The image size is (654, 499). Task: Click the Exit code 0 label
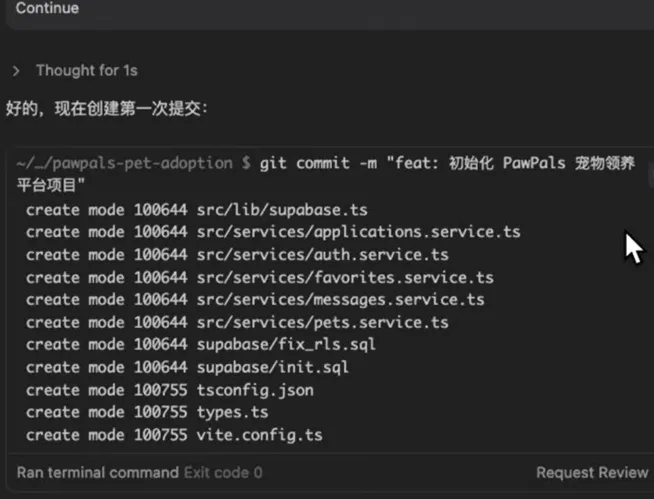pyautogui.click(x=223, y=472)
